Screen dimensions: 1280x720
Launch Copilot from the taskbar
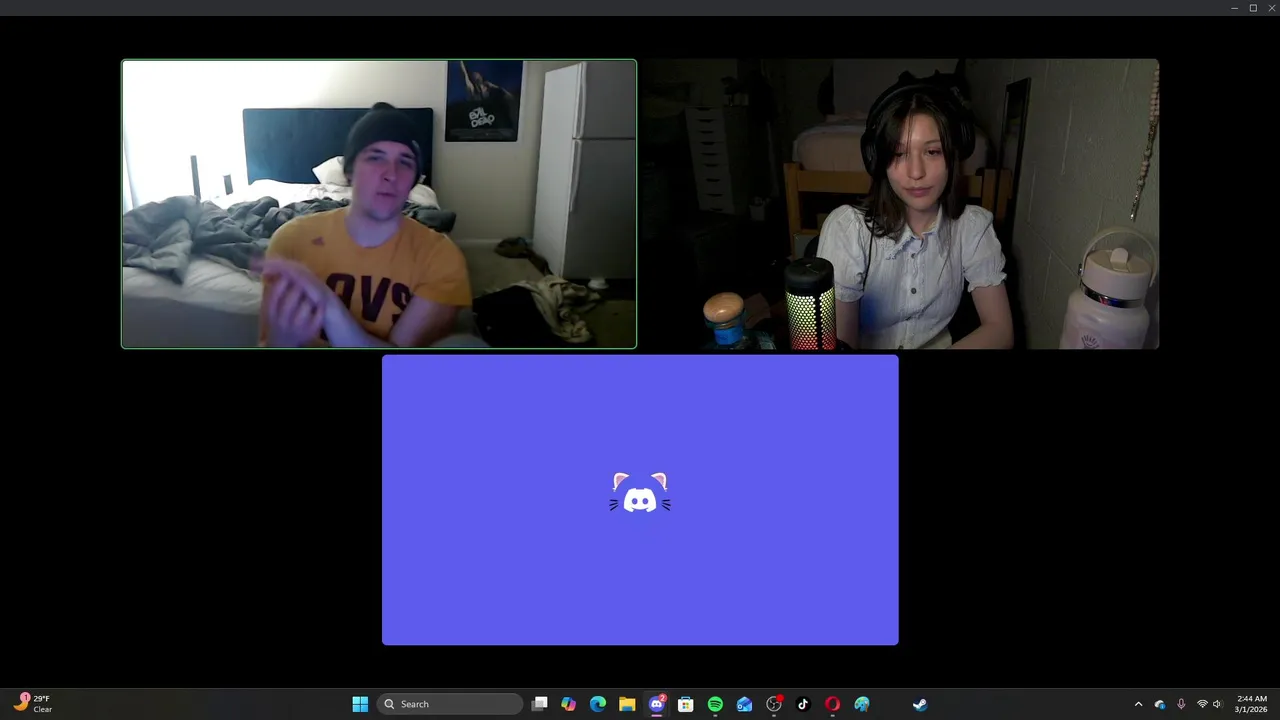pos(568,704)
